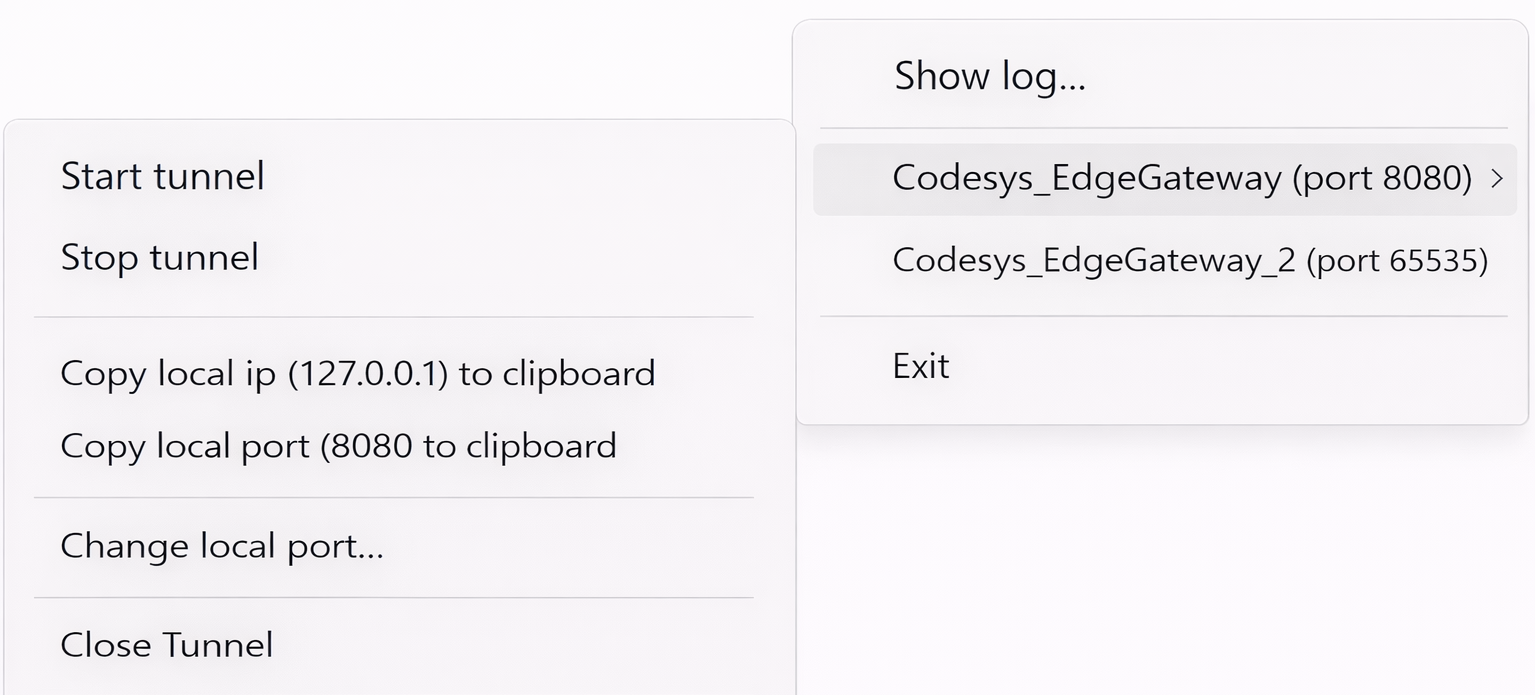Start the tunnel for Codesys_EdgeGateway
This screenshot has width=1535, height=695.
coord(163,177)
